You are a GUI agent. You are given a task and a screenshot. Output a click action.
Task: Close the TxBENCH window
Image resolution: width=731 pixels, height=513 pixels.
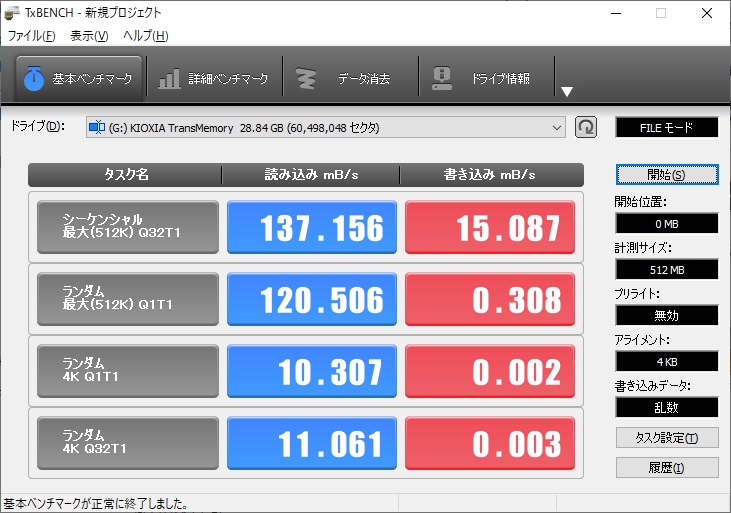(707, 14)
